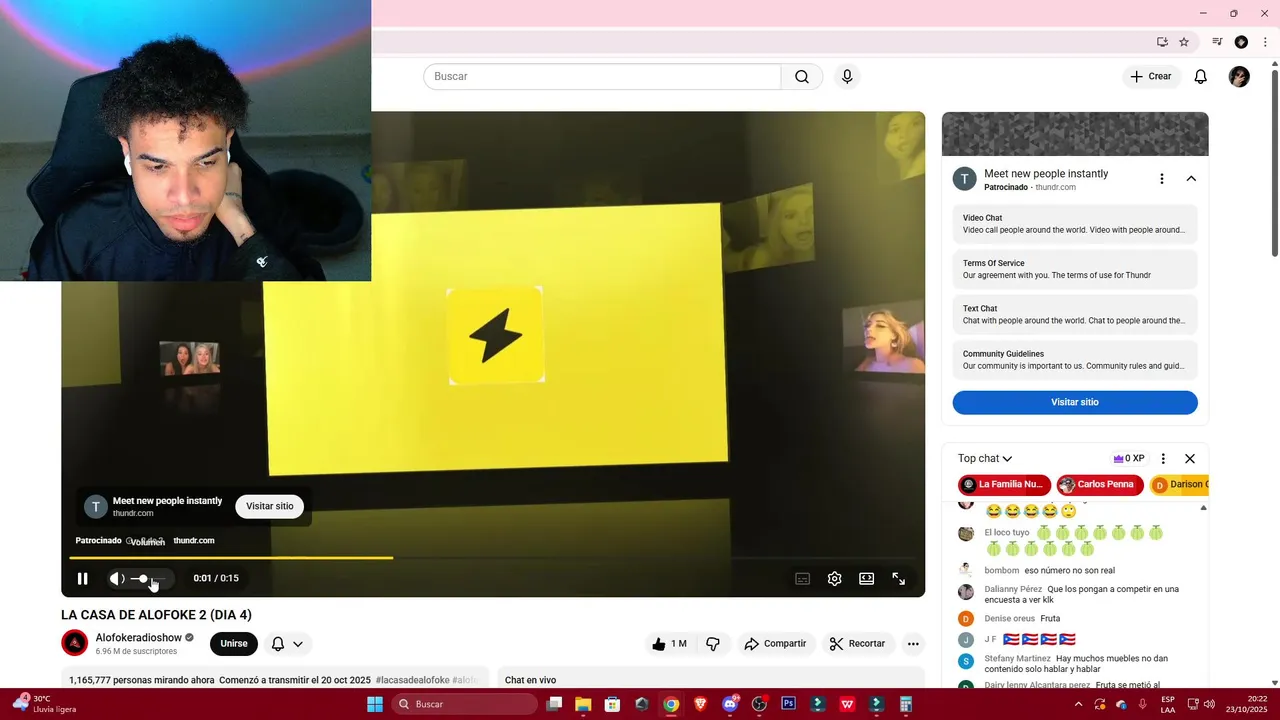Click thundr.com link under video ad

coord(194,541)
